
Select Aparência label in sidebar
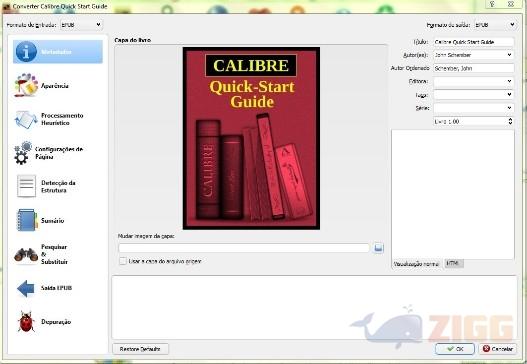tap(54, 86)
